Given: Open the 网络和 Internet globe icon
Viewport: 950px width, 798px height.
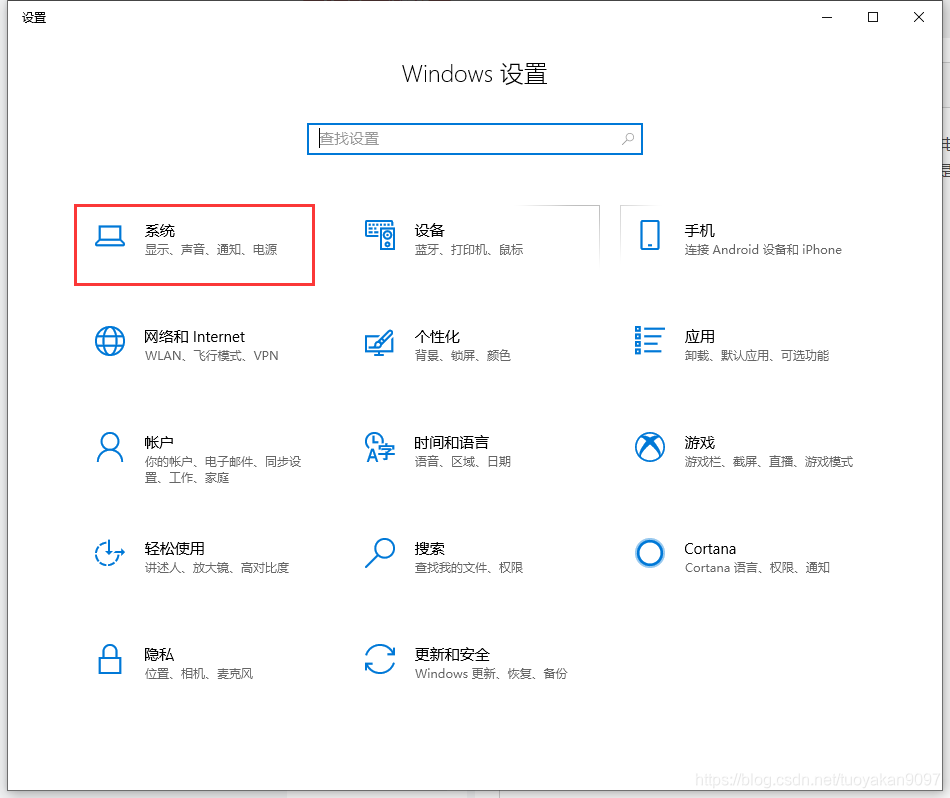Looking at the screenshot, I should [110, 341].
